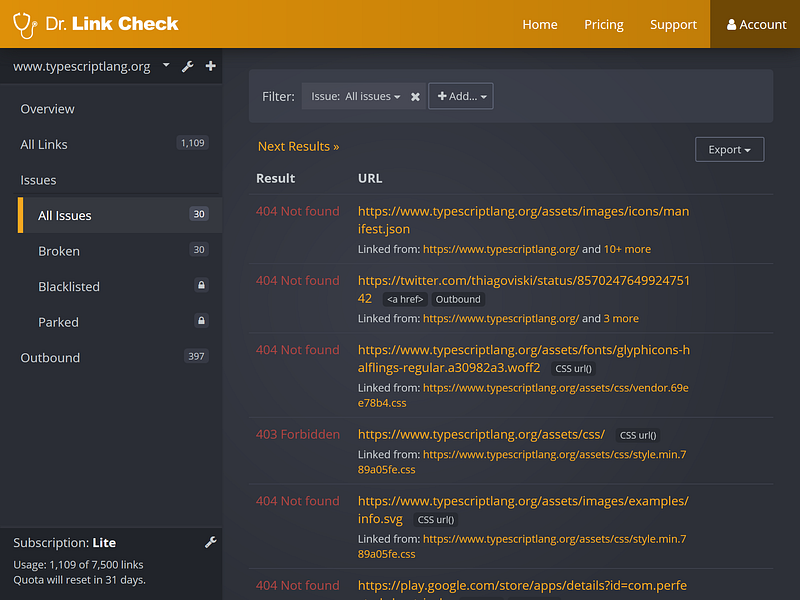The image size is (800, 600).
Task: Open subscription settings wrench icon
Action: tap(211, 542)
